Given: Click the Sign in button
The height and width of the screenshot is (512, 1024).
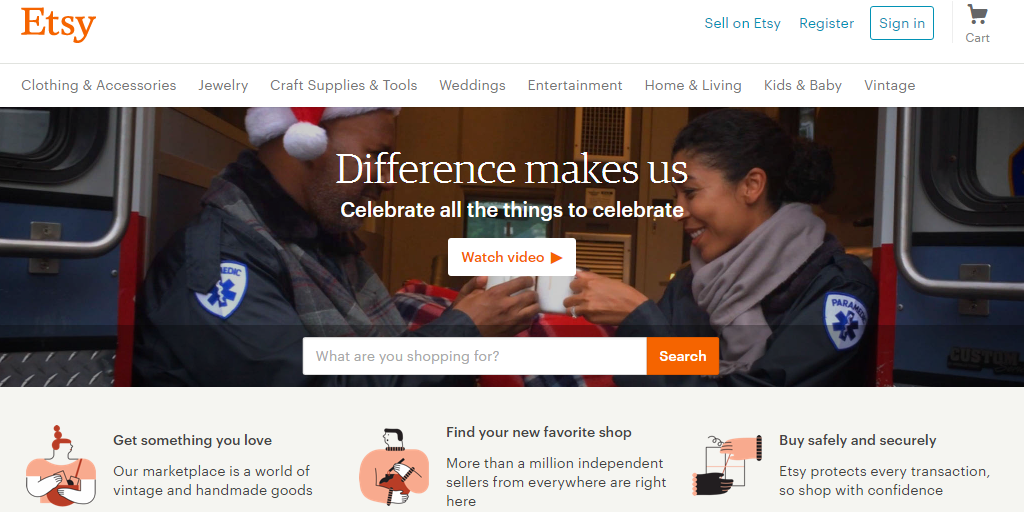Looking at the screenshot, I should (x=902, y=23).
